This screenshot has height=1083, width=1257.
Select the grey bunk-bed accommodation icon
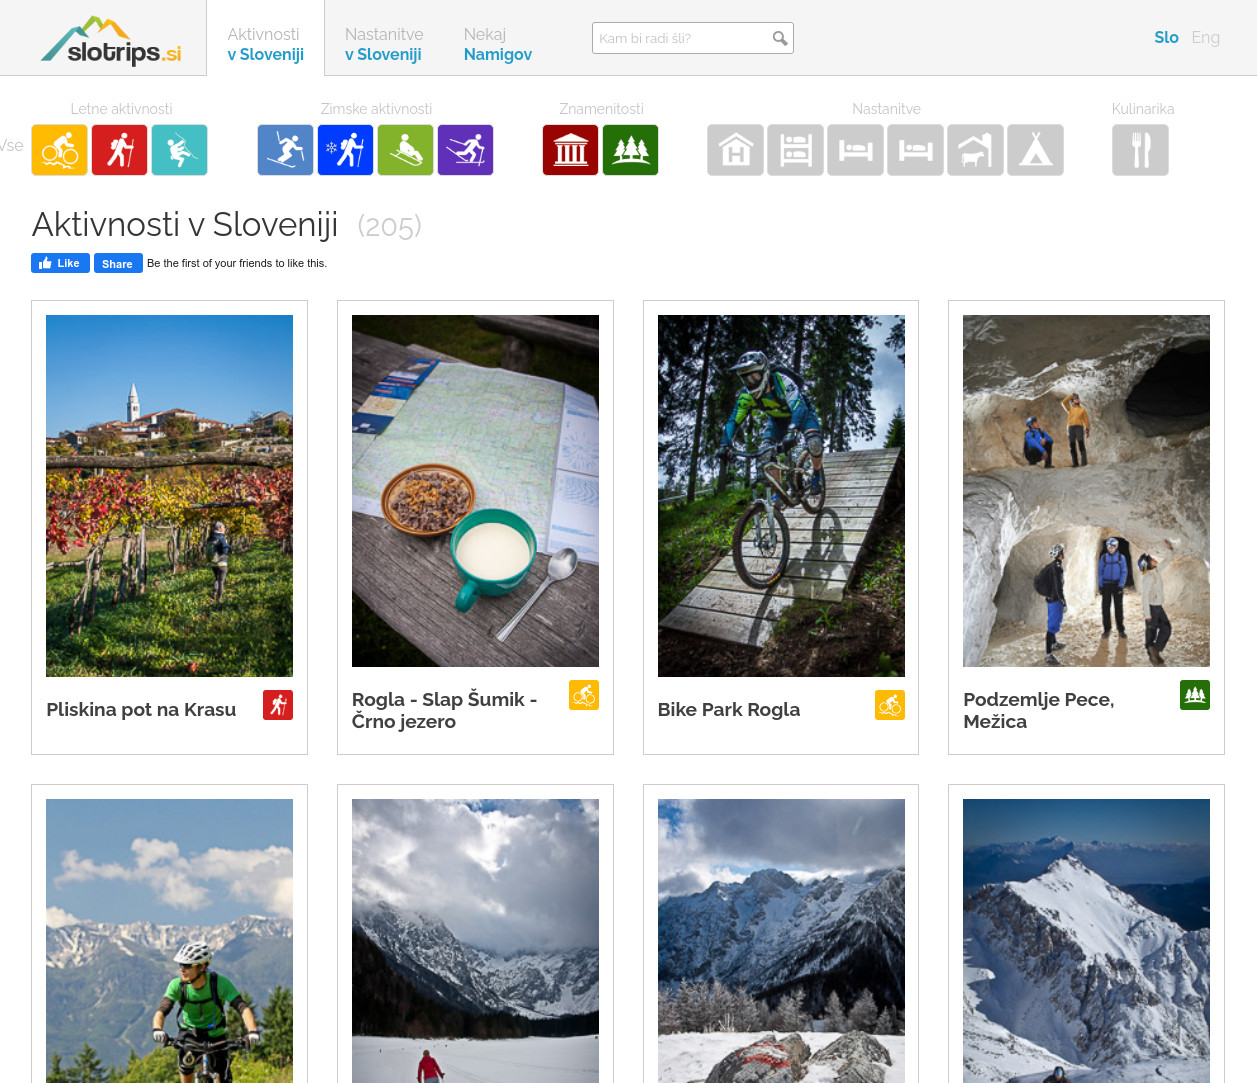pyautogui.click(x=795, y=150)
